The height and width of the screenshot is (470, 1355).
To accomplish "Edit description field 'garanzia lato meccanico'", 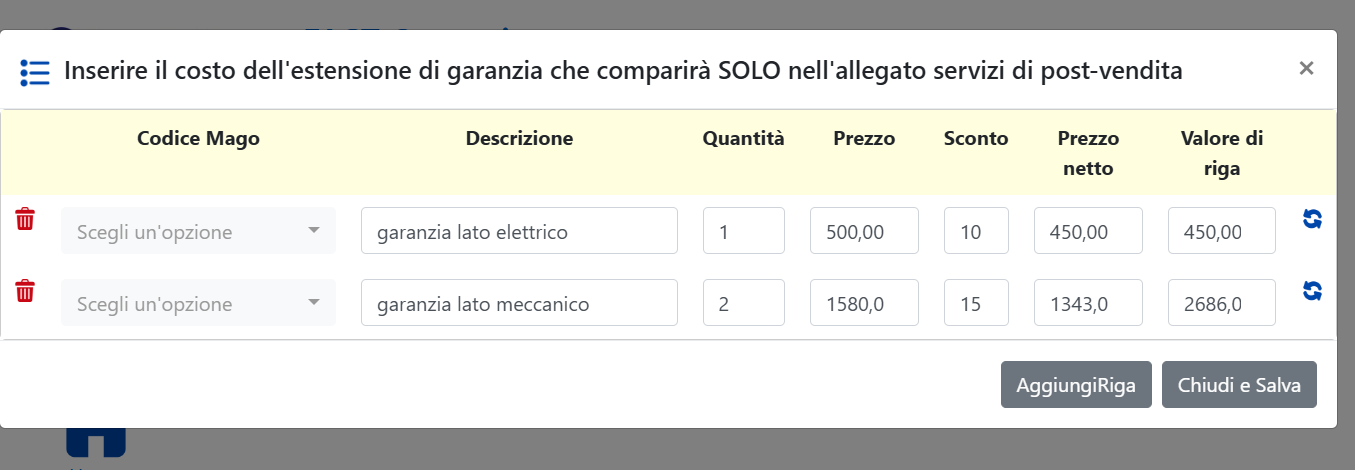I will [519, 303].
